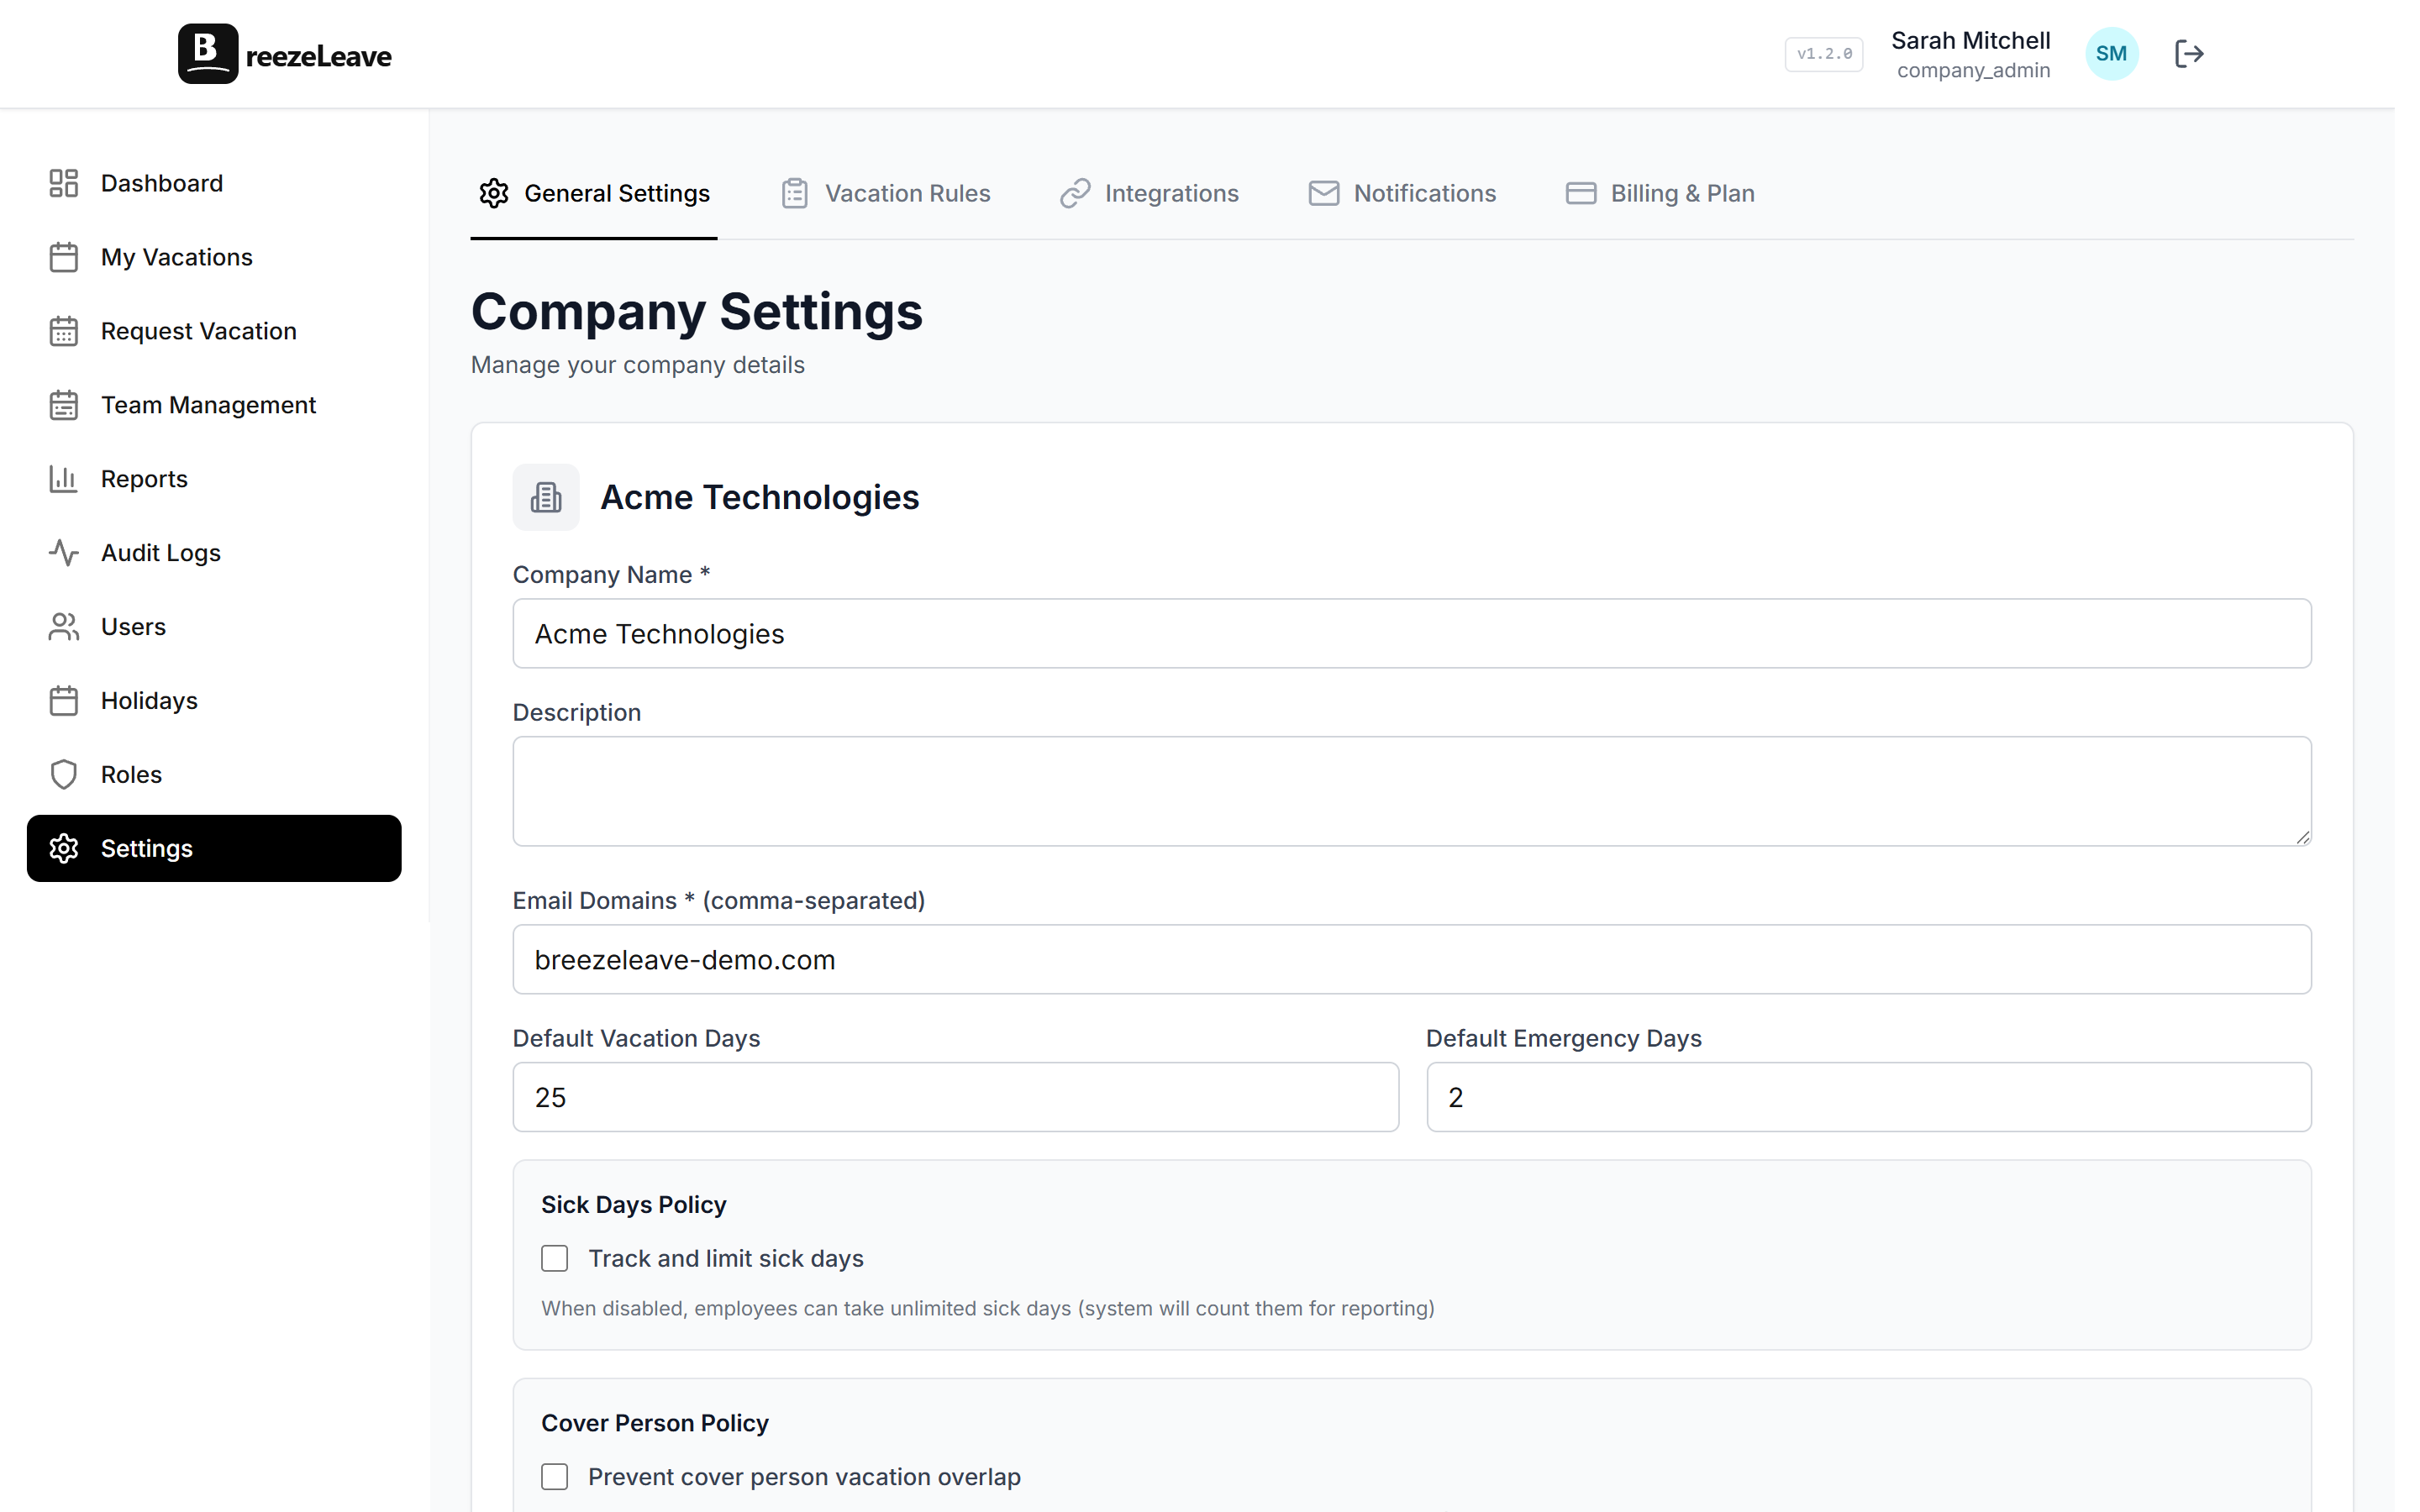View Audit Logs
This screenshot has width=2420, height=1512.
click(214, 553)
